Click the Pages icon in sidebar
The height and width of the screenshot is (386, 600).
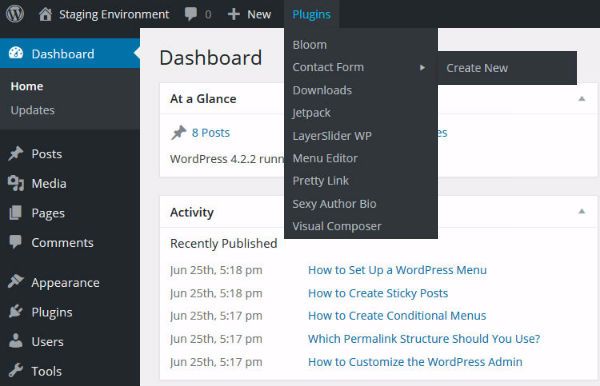pos(16,213)
